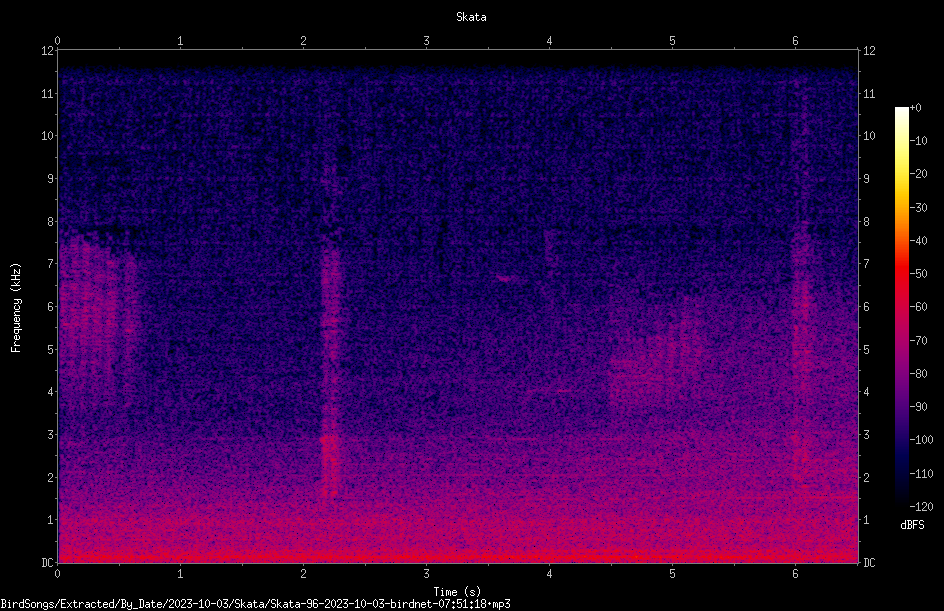Click the 'Skata' spectrogram title
This screenshot has height=611, width=944.
click(x=471, y=17)
